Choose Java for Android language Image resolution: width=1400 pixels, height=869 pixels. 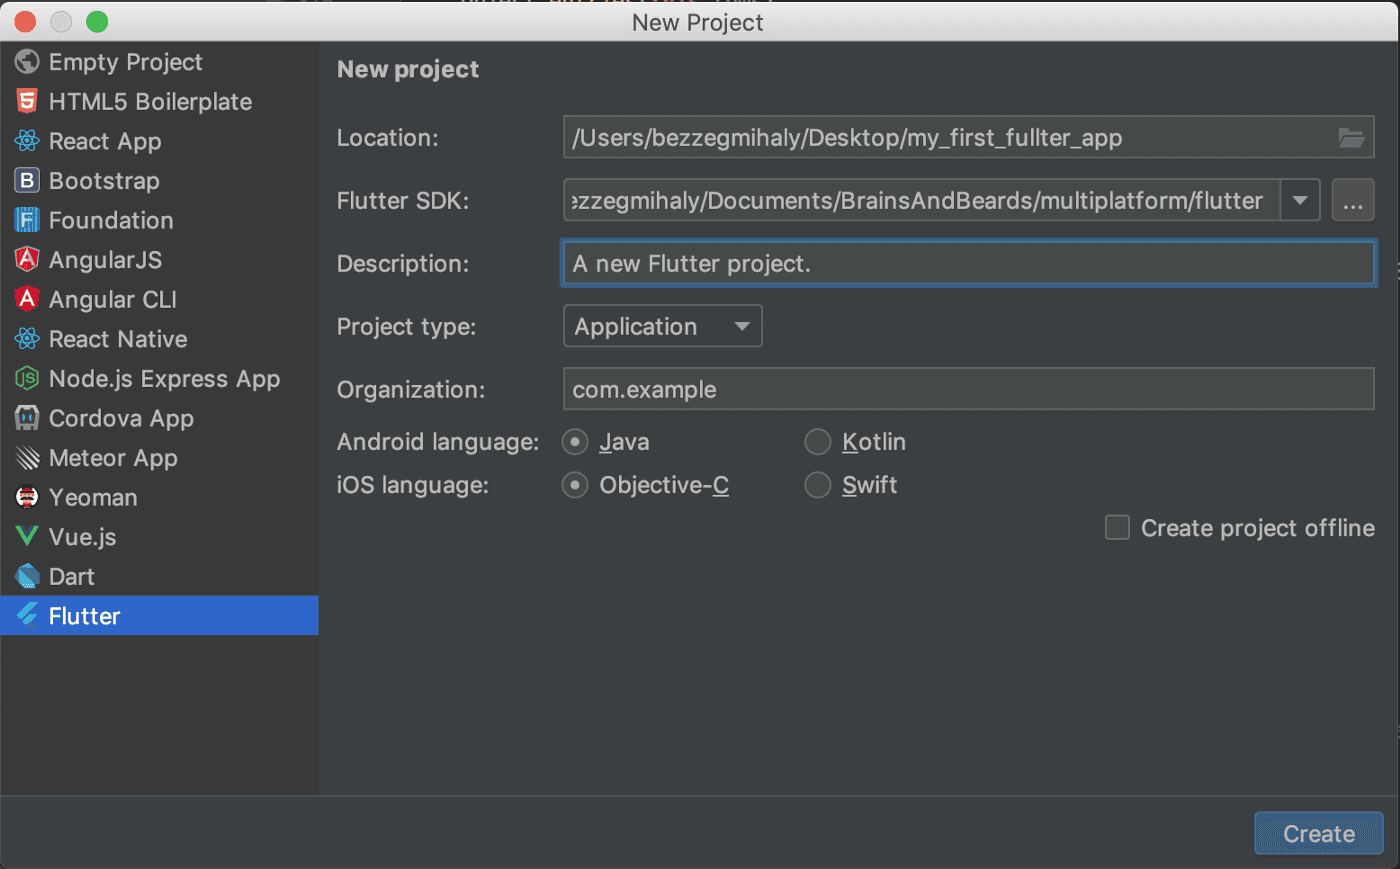tap(575, 442)
